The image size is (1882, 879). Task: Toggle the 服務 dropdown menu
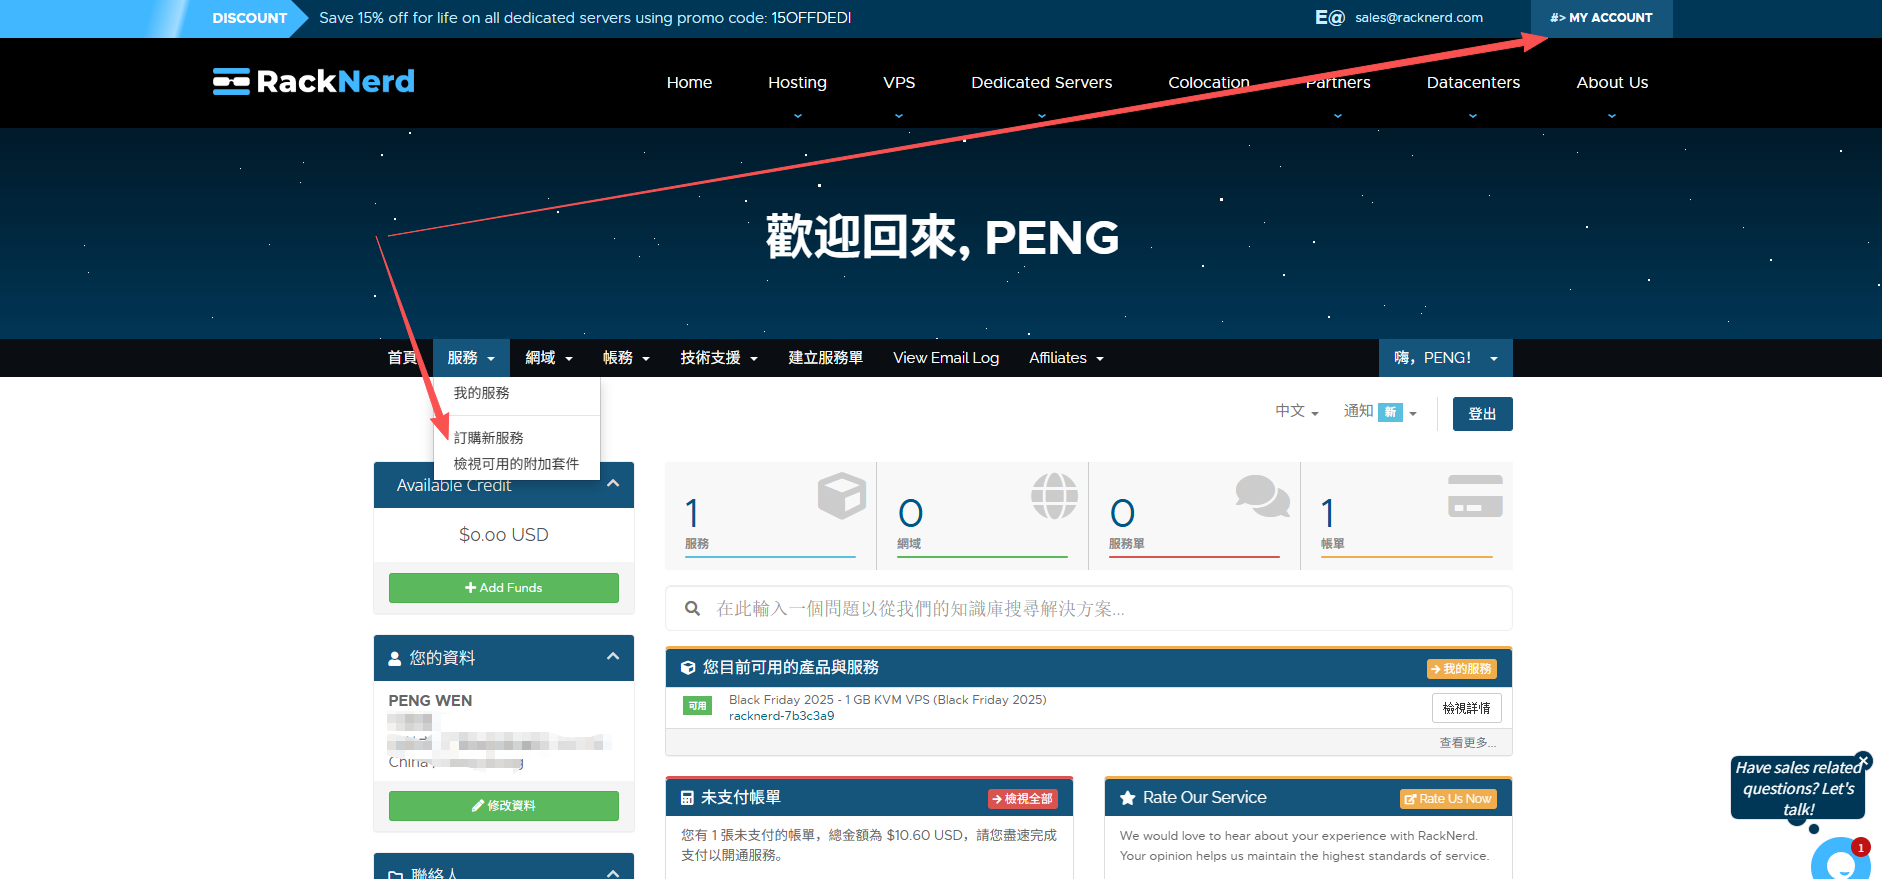point(471,358)
